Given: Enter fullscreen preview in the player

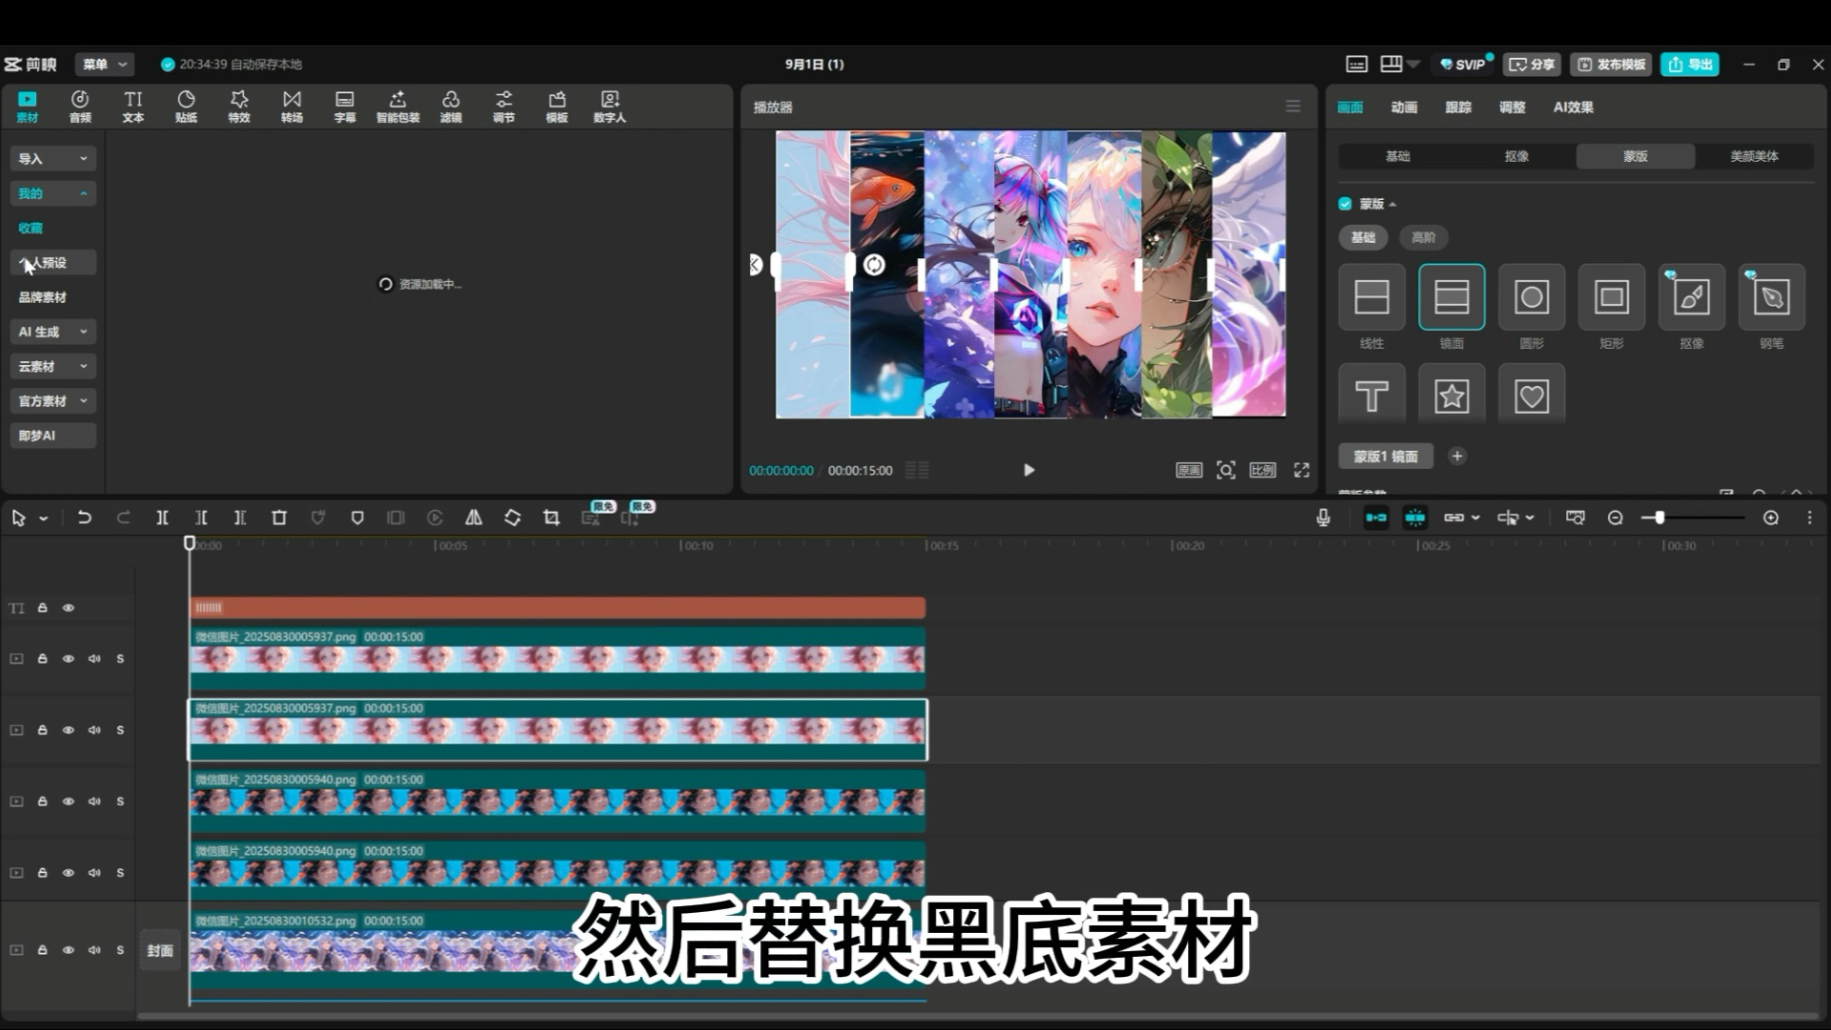Looking at the screenshot, I should 1301,470.
